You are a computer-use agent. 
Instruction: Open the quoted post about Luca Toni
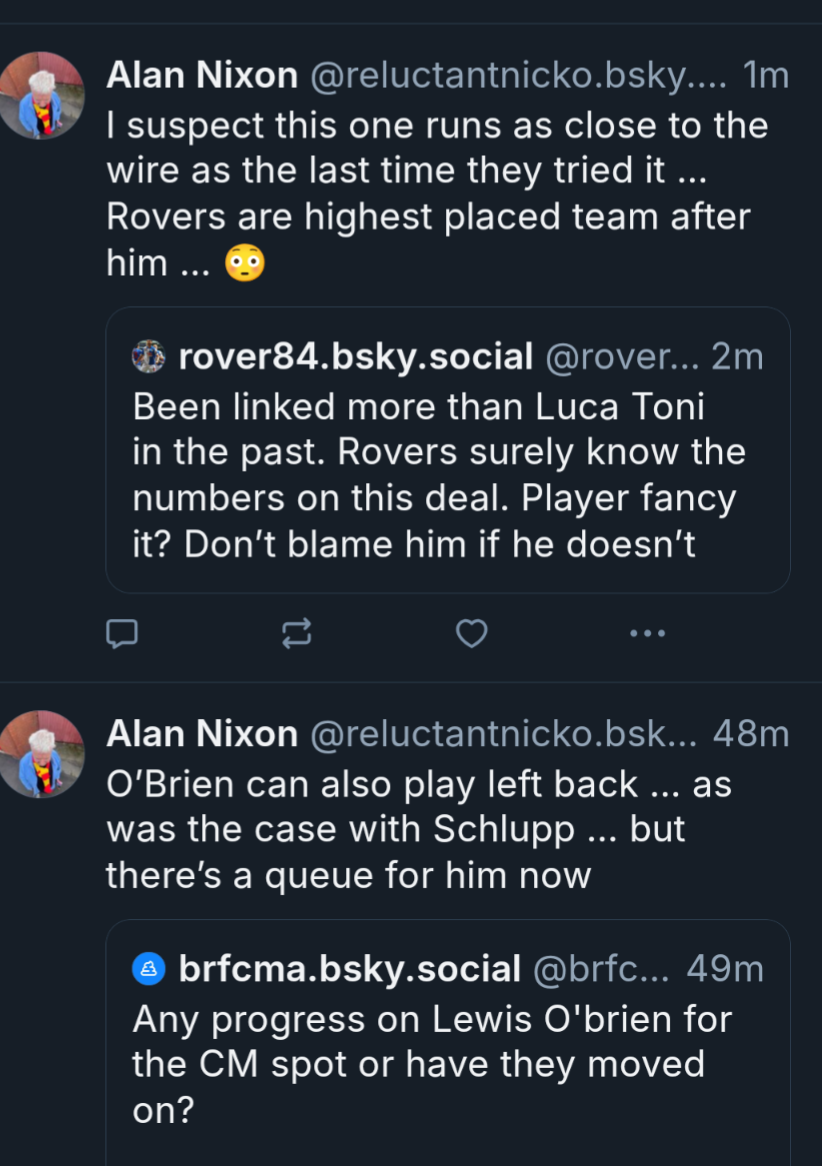pyautogui.click(x=440, y=475)
